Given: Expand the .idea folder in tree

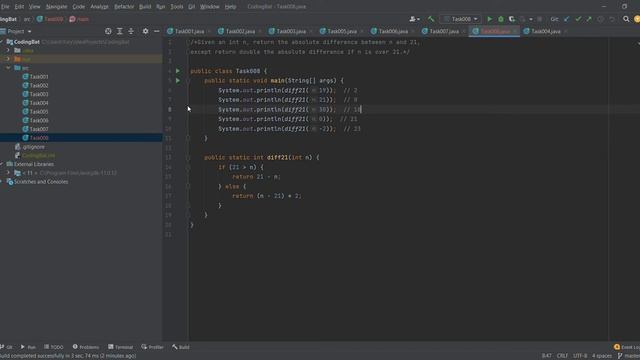Looking at the screenshot, I should [8, 51].
